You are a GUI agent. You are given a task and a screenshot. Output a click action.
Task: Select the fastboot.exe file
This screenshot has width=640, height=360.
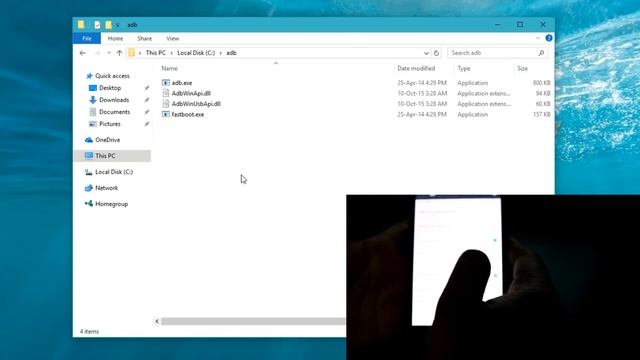[x=188, y=115]
